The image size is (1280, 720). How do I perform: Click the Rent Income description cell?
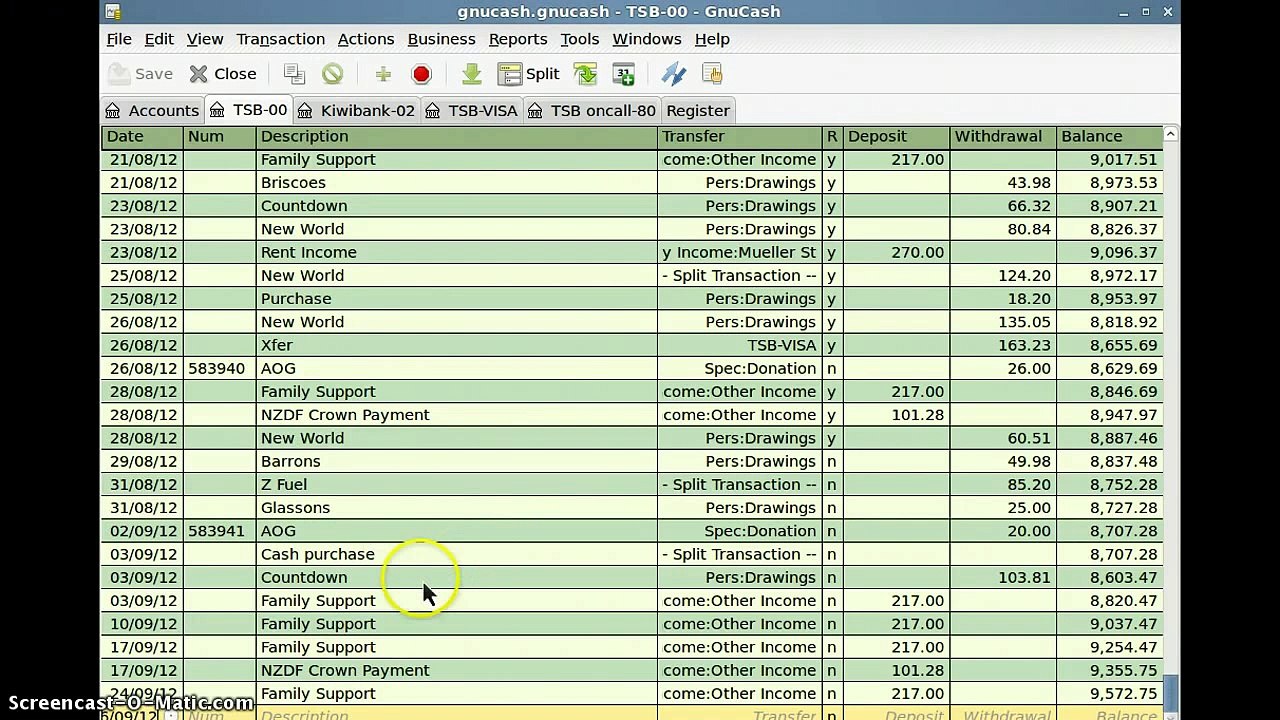(x=457, y=252)
